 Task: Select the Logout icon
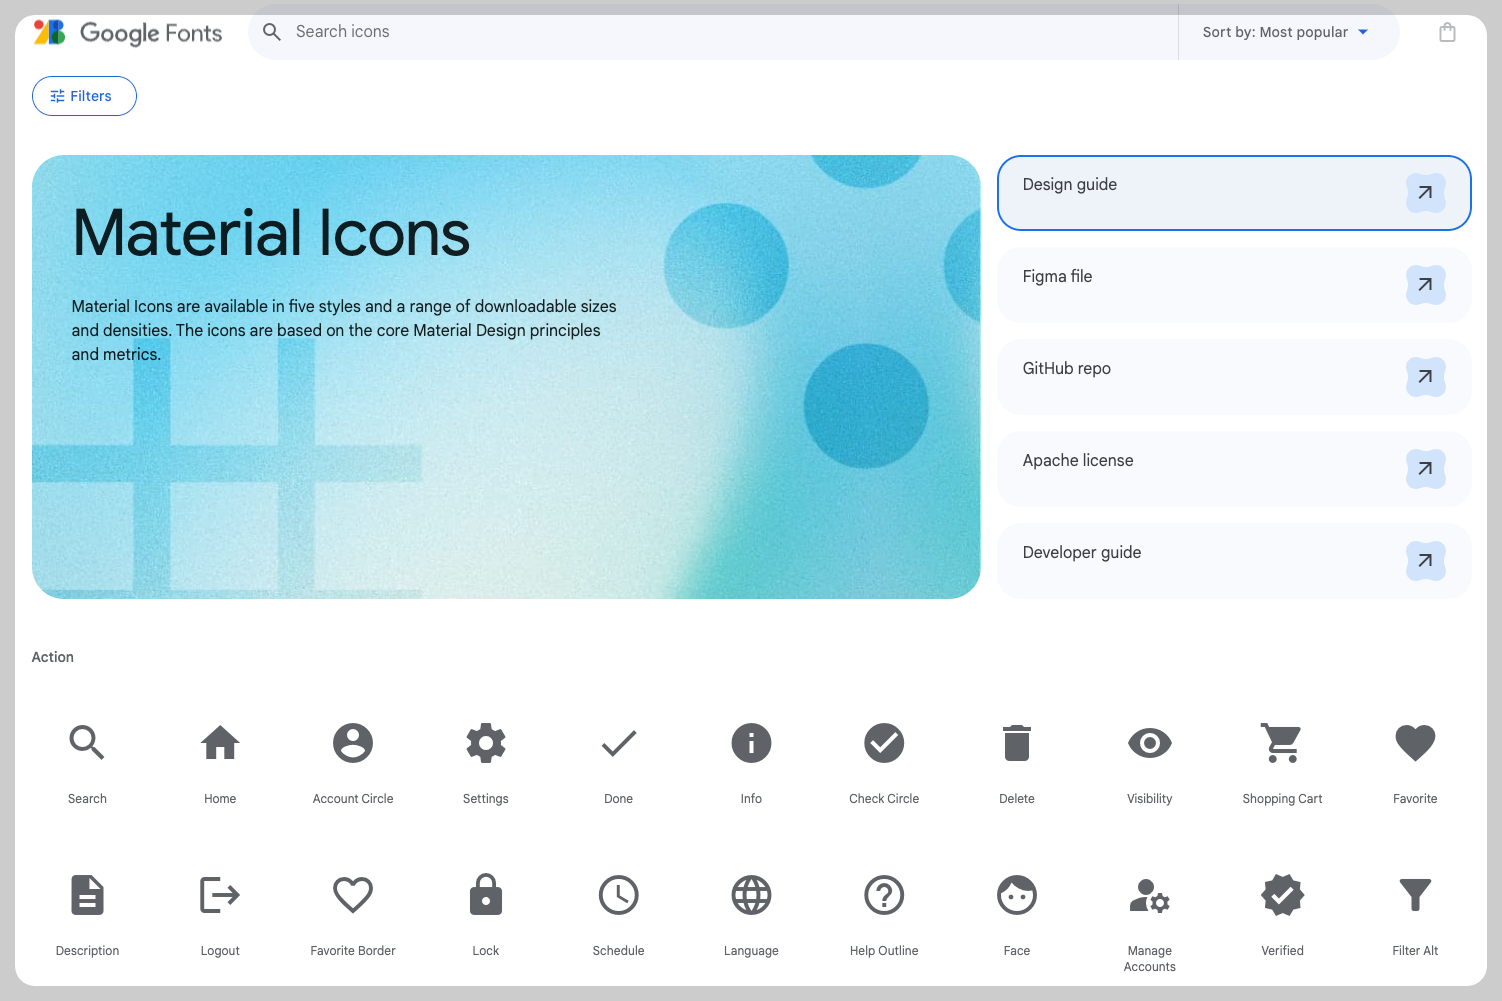[x=220, y=895]
